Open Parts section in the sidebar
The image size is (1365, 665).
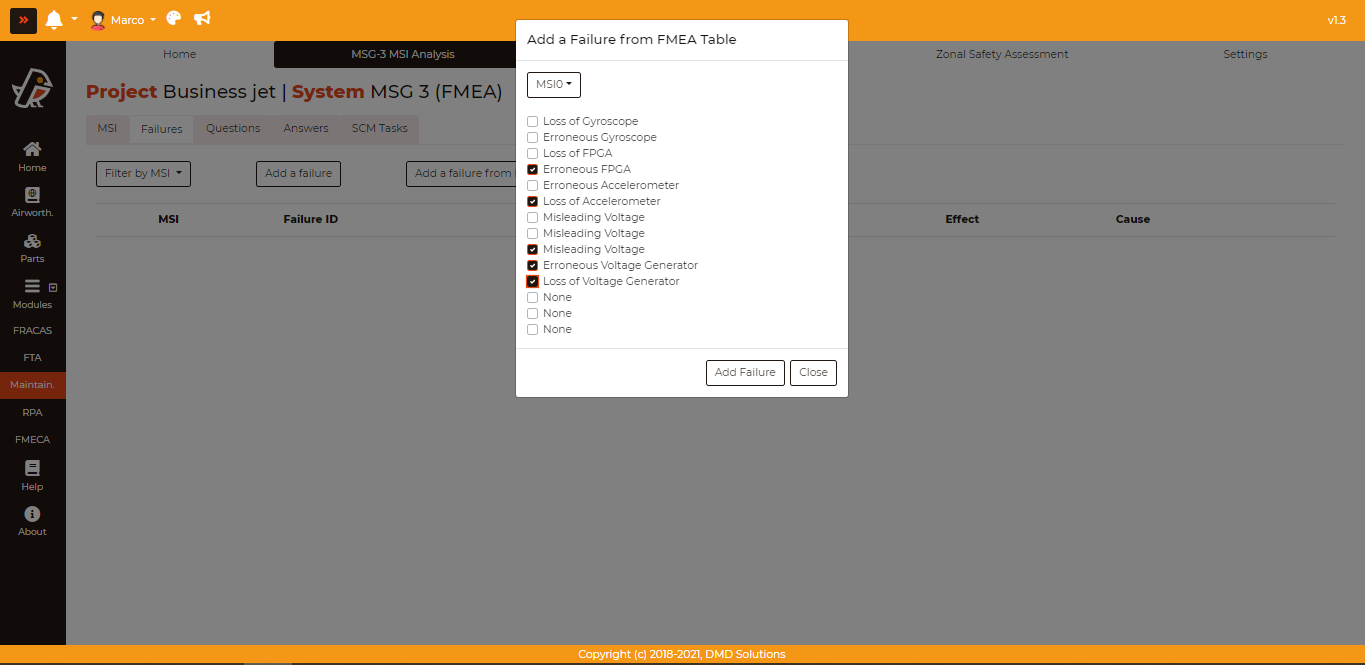coord(32,248)
